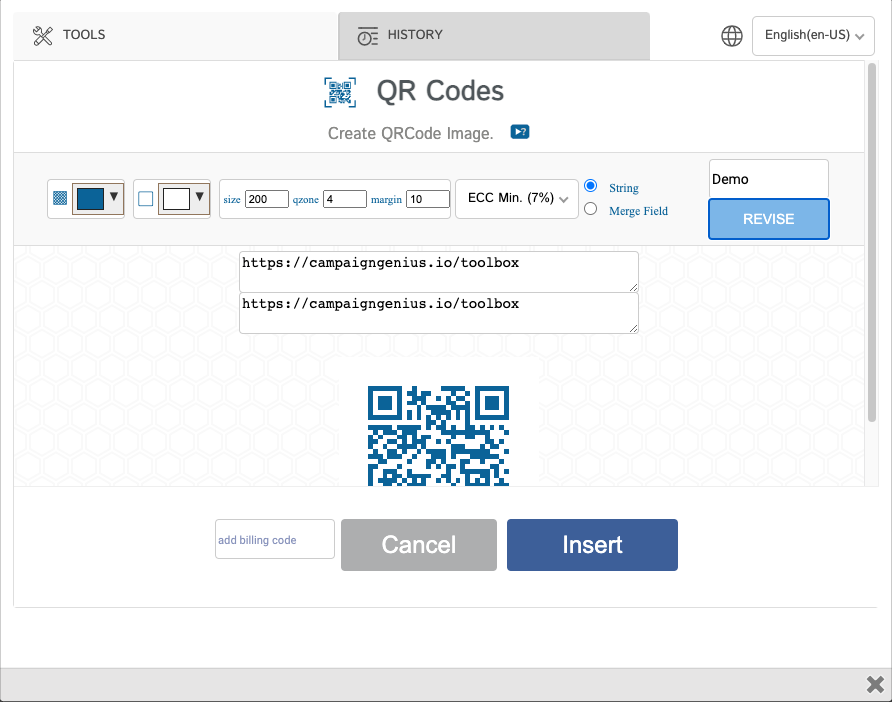Click the size label

[x=232, y=200]
